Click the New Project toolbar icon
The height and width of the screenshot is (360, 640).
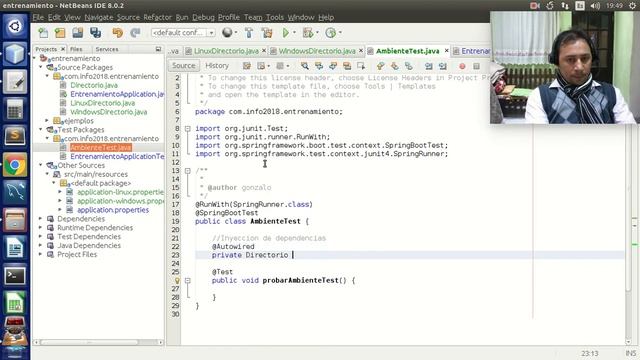pyautogui.click(x=60, y=33)
